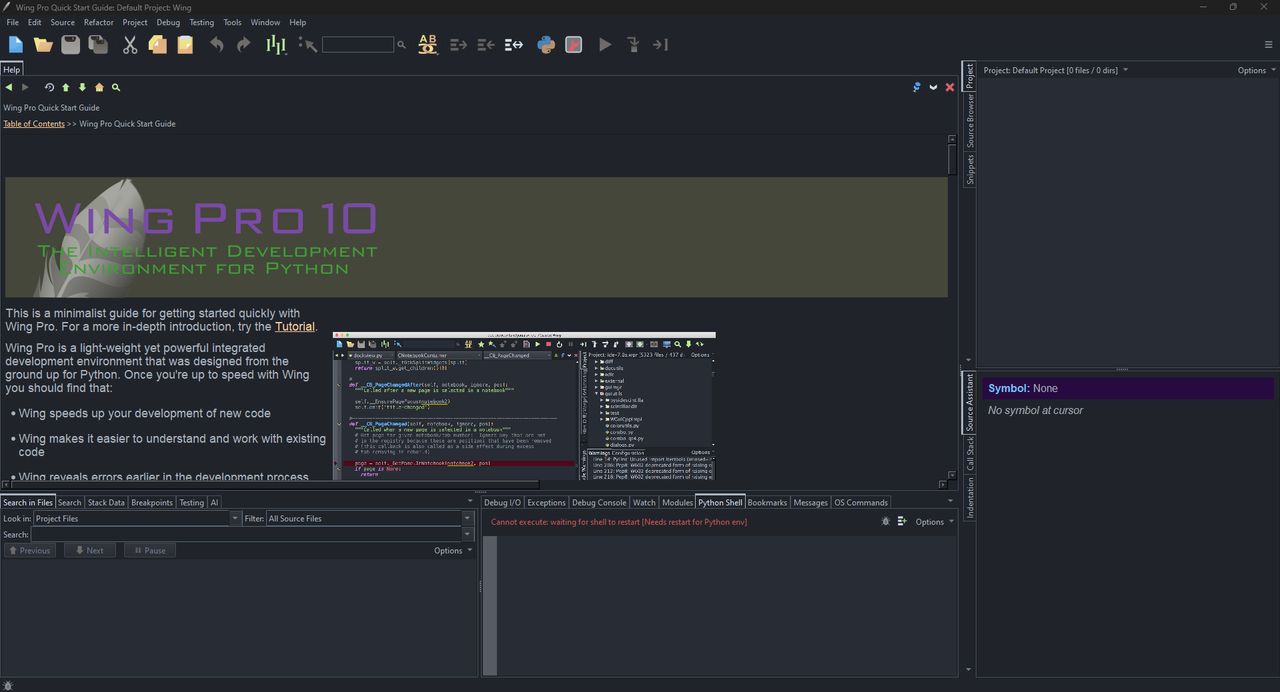Screen dimensions: 1280x692
Task: Open the Testing menu
Action: click(201, 22)
